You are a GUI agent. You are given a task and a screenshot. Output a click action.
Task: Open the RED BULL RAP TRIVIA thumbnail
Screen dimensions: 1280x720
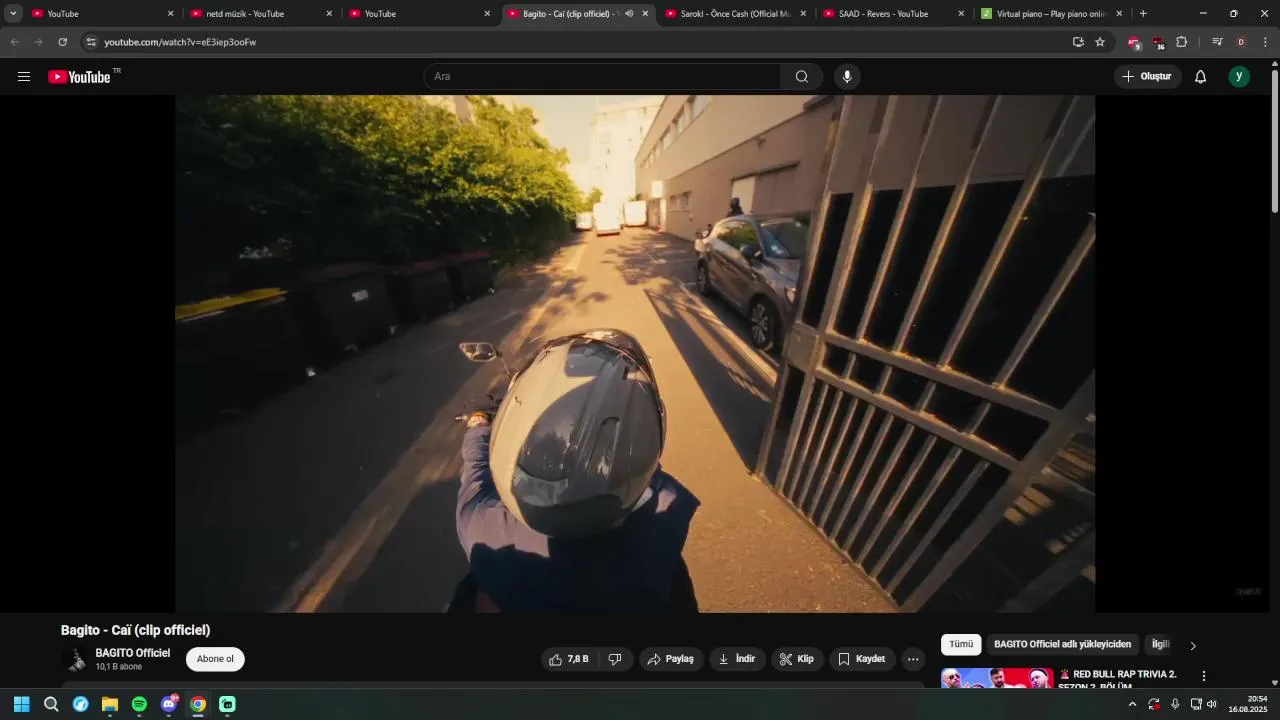click(997, 679)
